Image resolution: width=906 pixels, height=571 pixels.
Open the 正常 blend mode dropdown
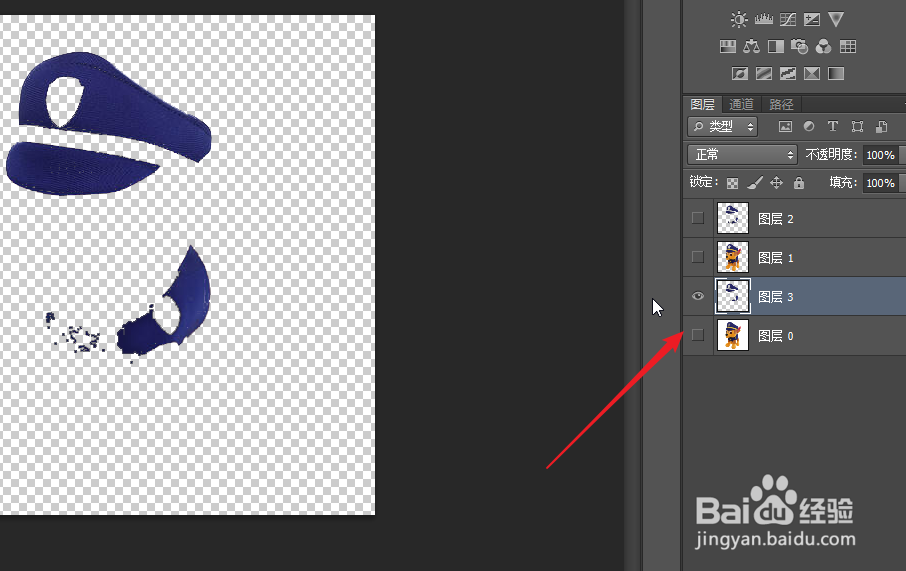(742, 154)
